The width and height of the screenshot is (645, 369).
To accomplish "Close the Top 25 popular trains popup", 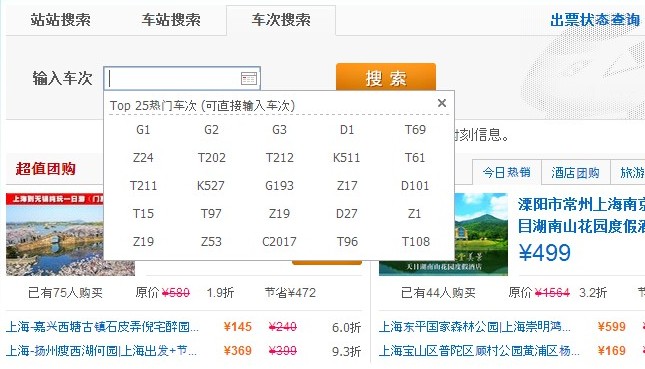I will (x=442, y=103).
